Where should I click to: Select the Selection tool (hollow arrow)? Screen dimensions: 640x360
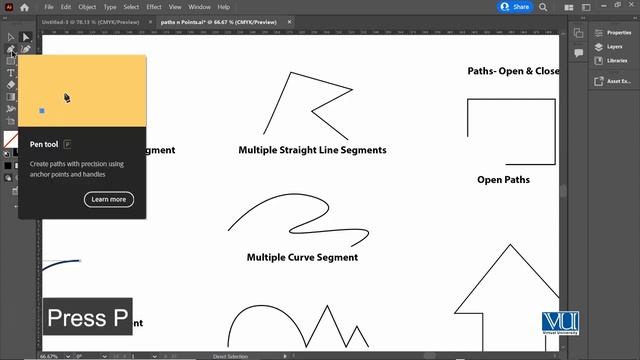[11, 38]
